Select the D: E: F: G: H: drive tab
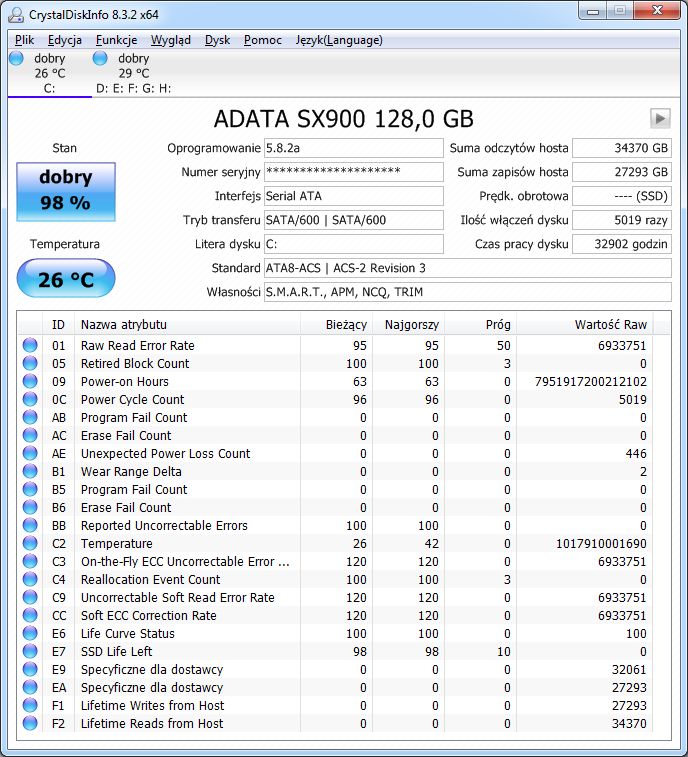This screenshot has width=688, height=757. (134, 73)
